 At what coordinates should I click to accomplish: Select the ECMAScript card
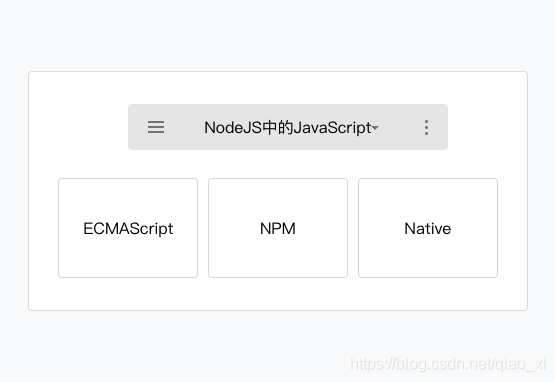(x=128, y=228)
